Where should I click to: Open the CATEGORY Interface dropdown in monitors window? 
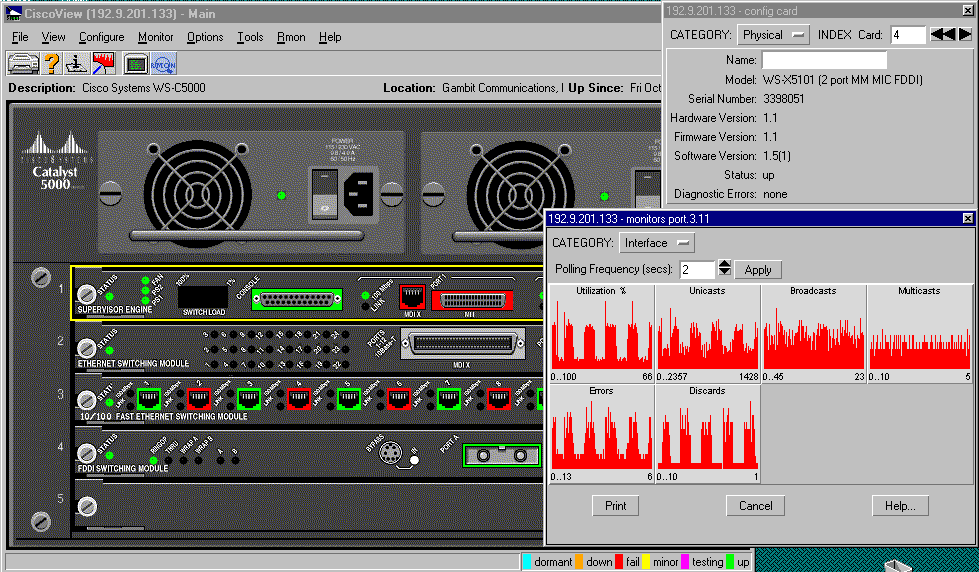click(656, 243)
